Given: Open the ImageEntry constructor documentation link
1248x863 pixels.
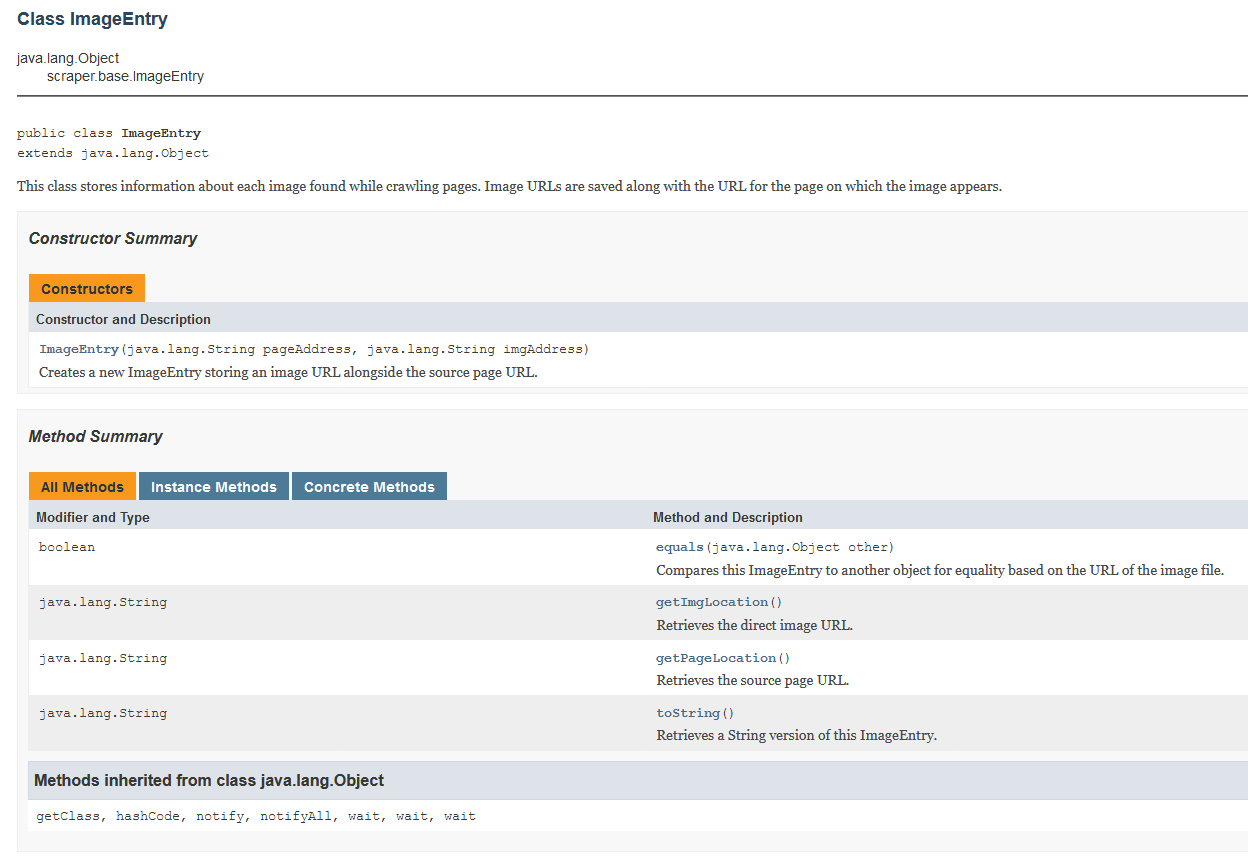Looking at the screenshot, I should pos(78,349).
